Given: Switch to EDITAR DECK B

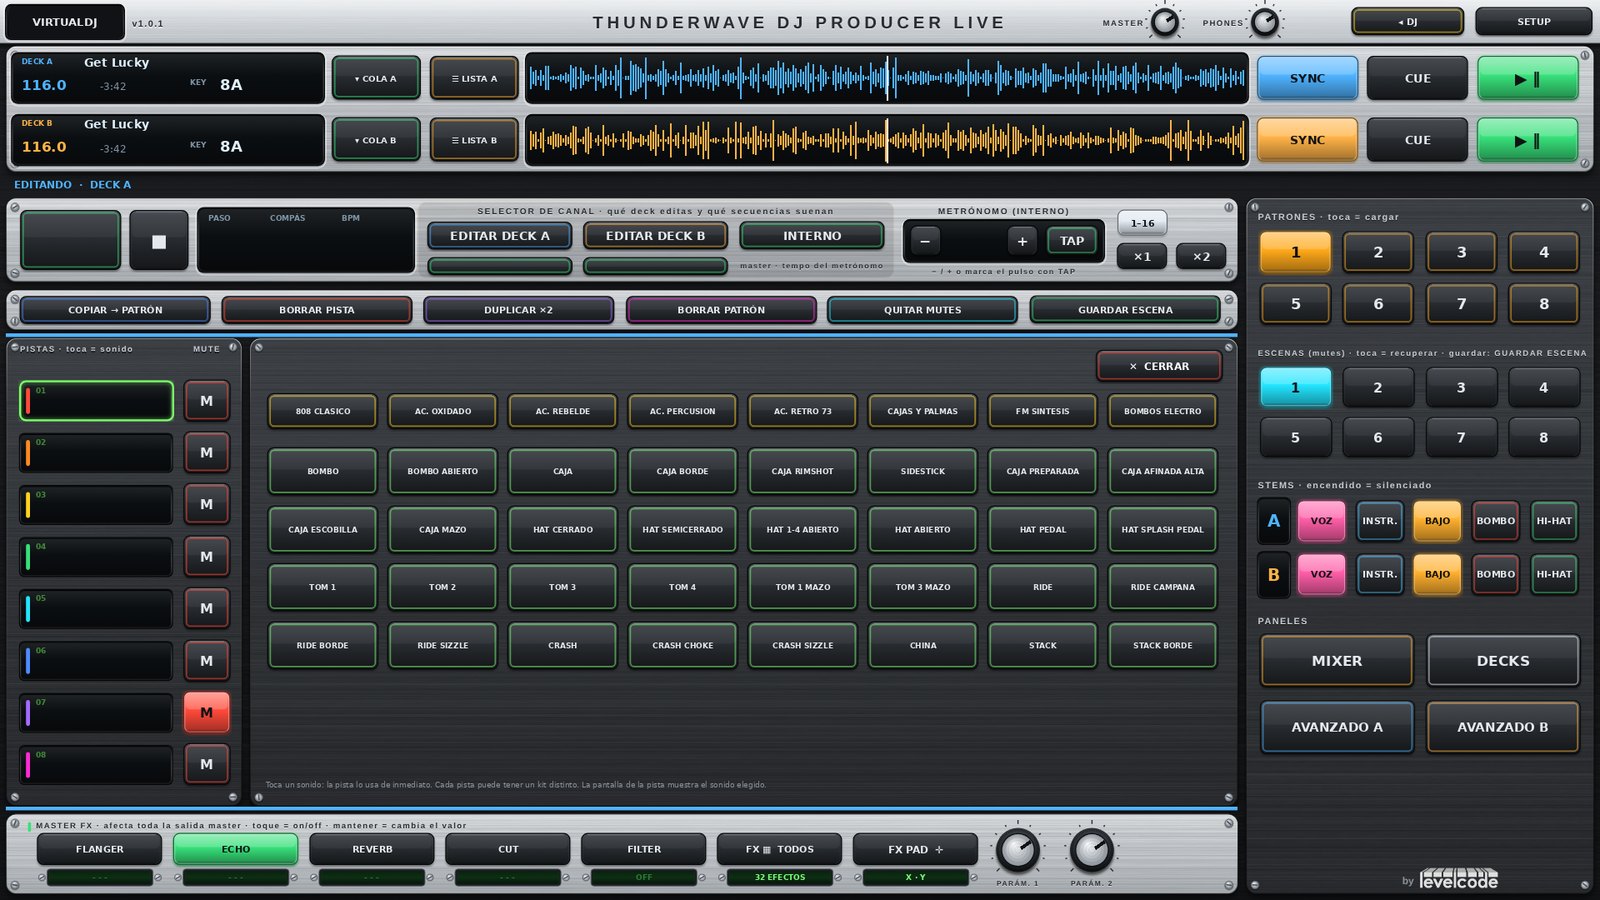Looking at the screenshot, I should 655,236.
